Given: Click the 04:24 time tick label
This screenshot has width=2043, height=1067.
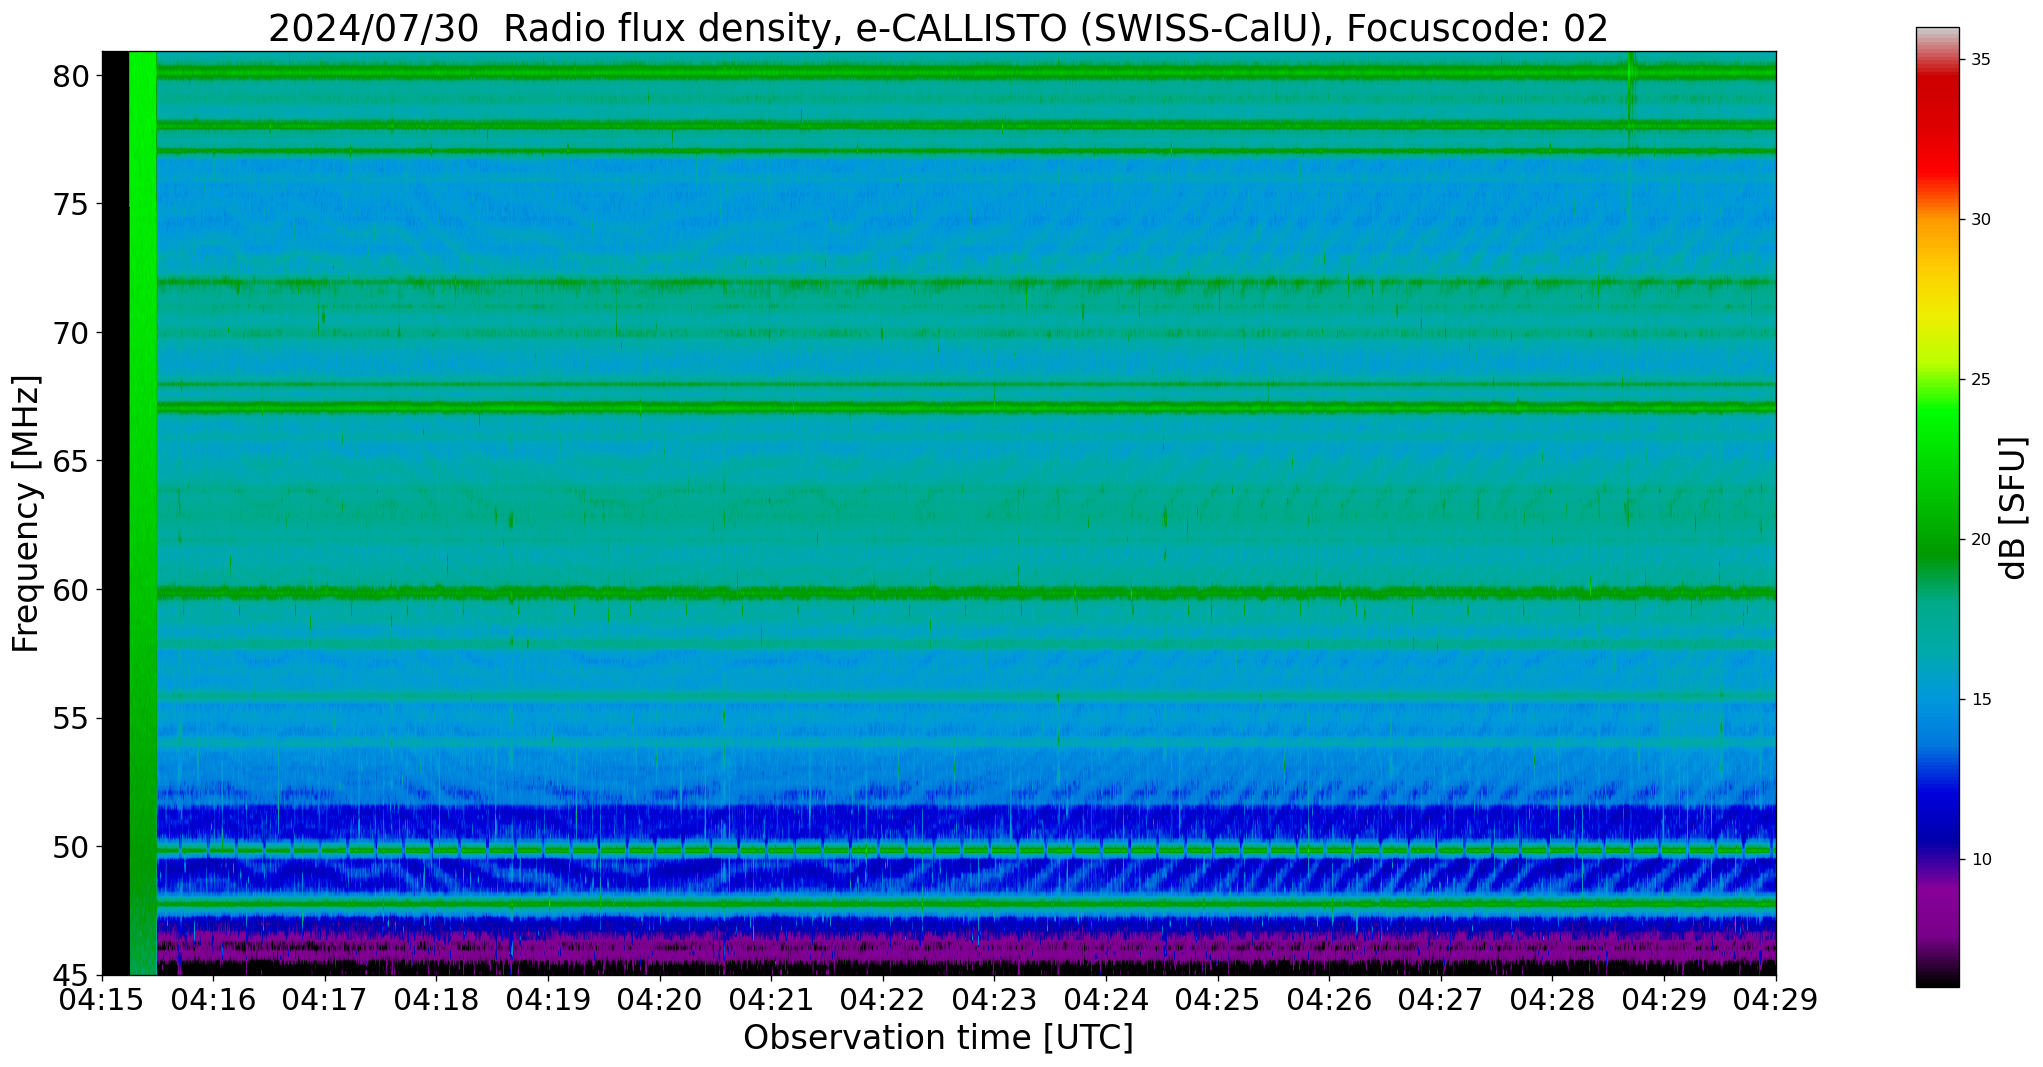Looking at the screenshot, I should tap(1106, 1000).
